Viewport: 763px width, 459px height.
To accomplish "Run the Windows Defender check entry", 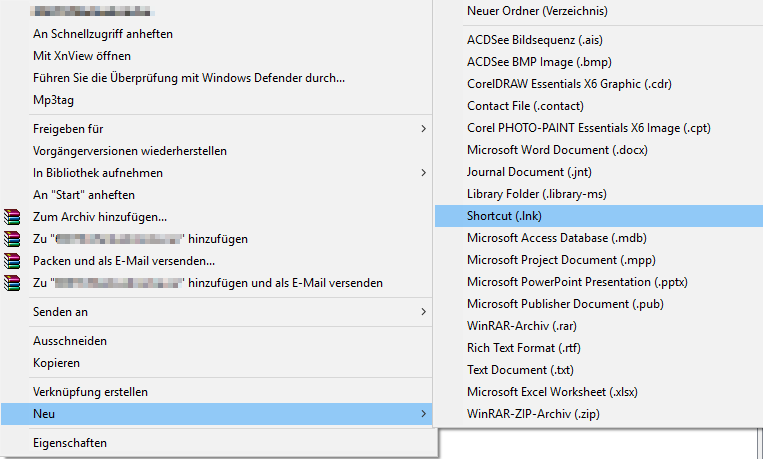I will click(x=189, y=78).
